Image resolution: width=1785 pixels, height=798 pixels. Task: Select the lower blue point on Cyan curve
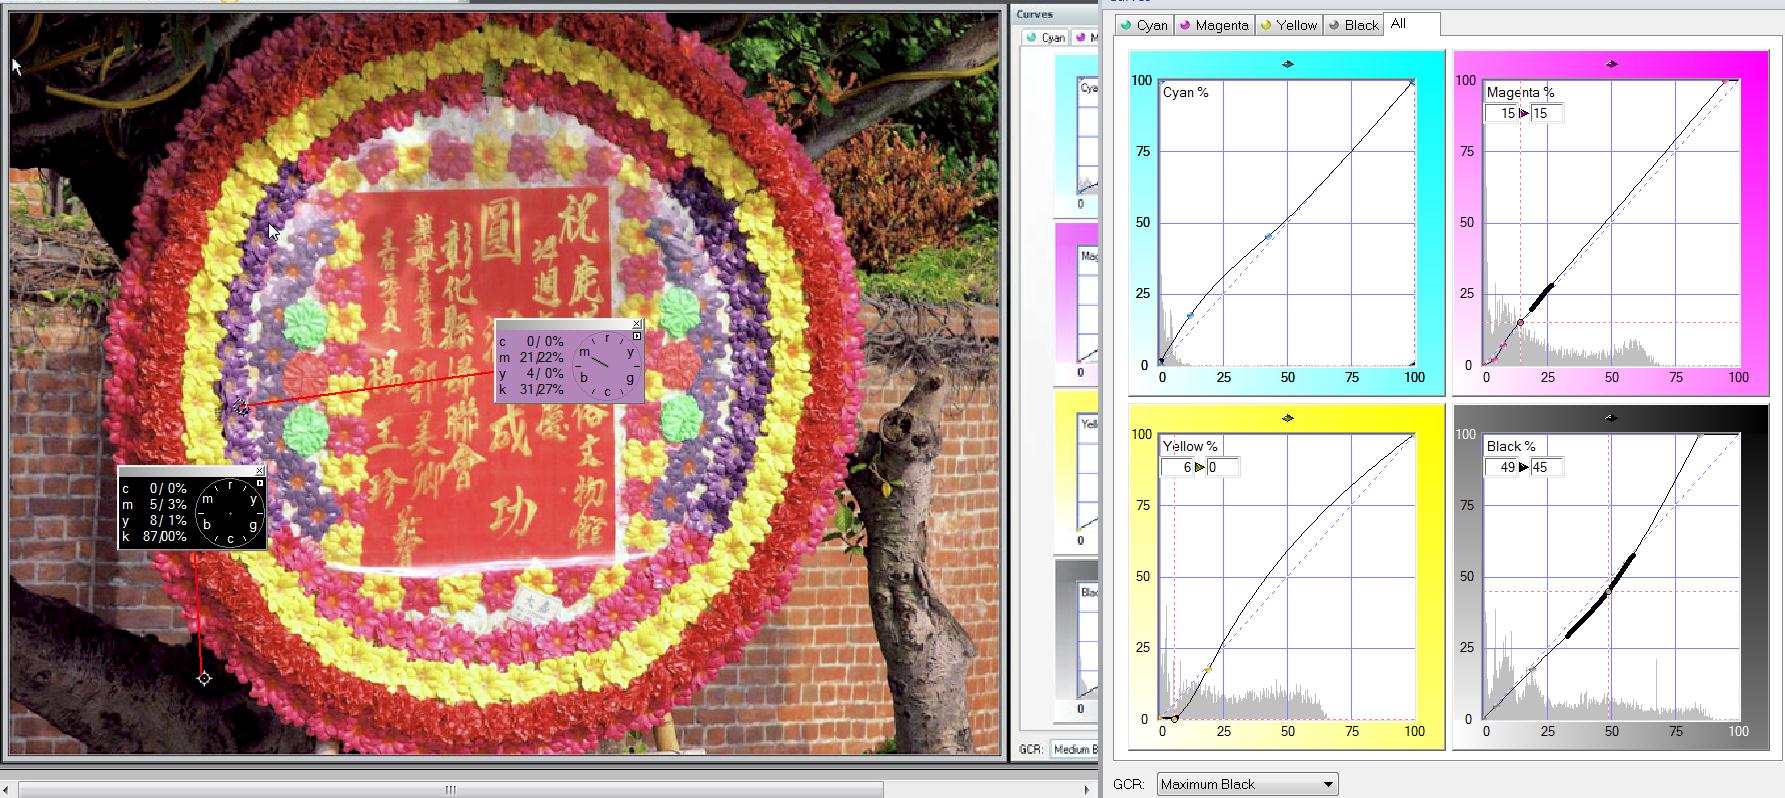click(1190, 315)
